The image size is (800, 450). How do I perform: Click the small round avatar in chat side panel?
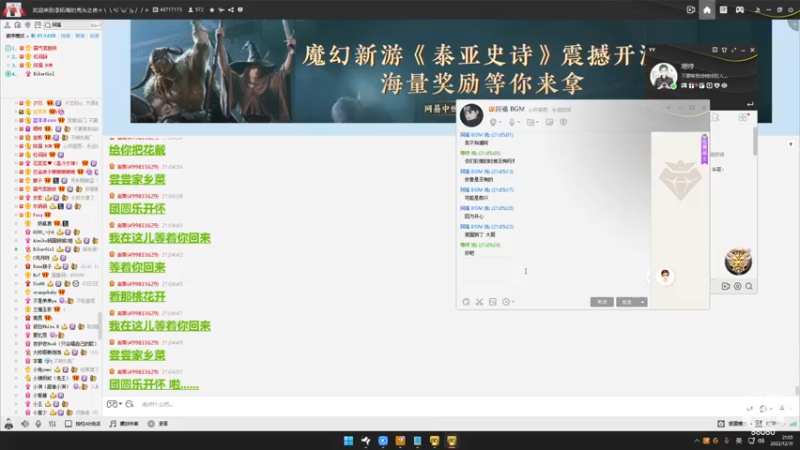[x=665, y=277]
